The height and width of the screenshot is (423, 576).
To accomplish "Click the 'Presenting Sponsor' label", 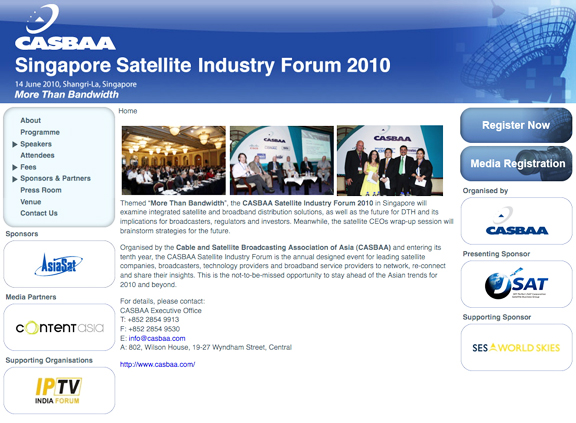I will pos(496,254).
